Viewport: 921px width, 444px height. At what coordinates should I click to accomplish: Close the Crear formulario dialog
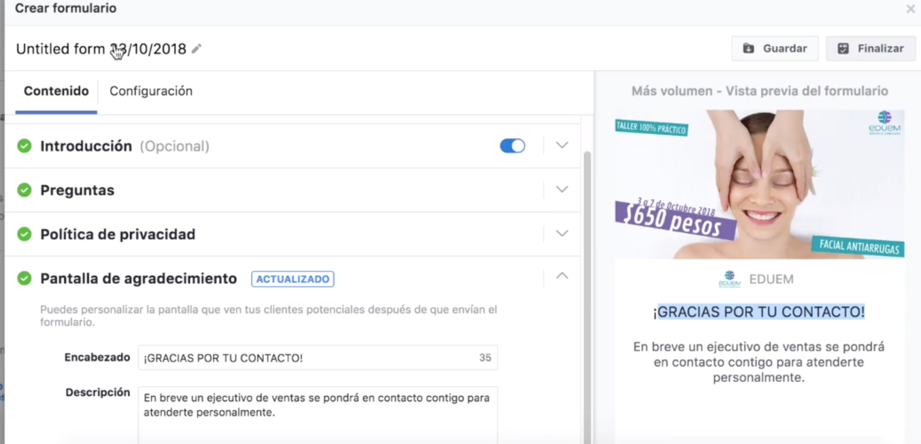click(x=910, y=9)
